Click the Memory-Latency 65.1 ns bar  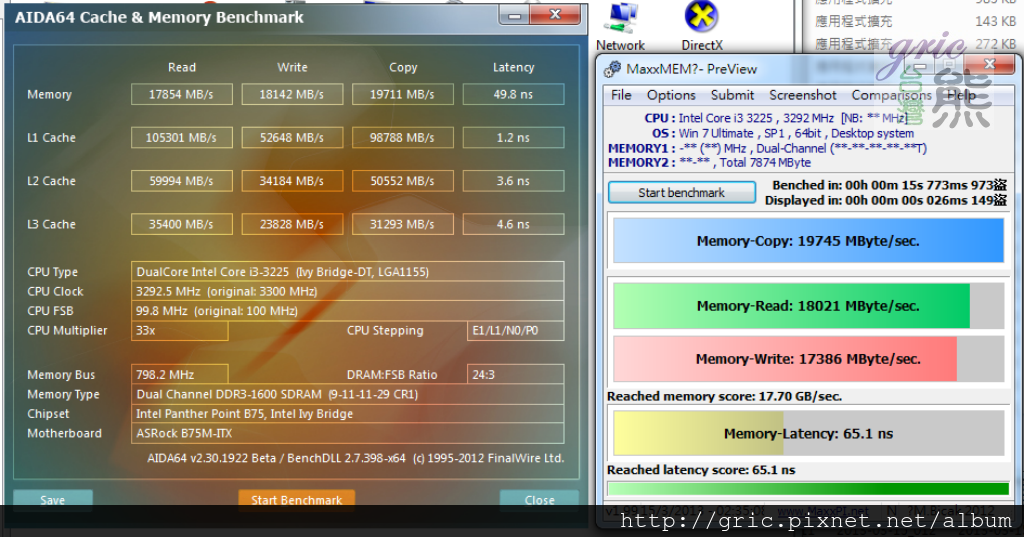coord(808,433)
